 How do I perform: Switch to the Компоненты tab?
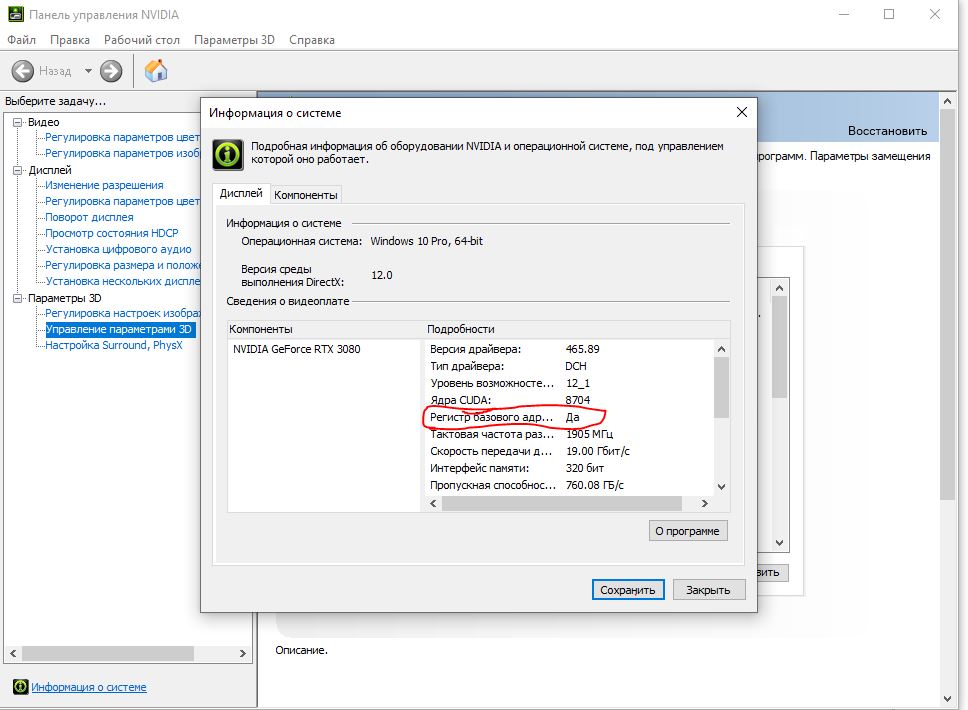click(x=306, y=195)
